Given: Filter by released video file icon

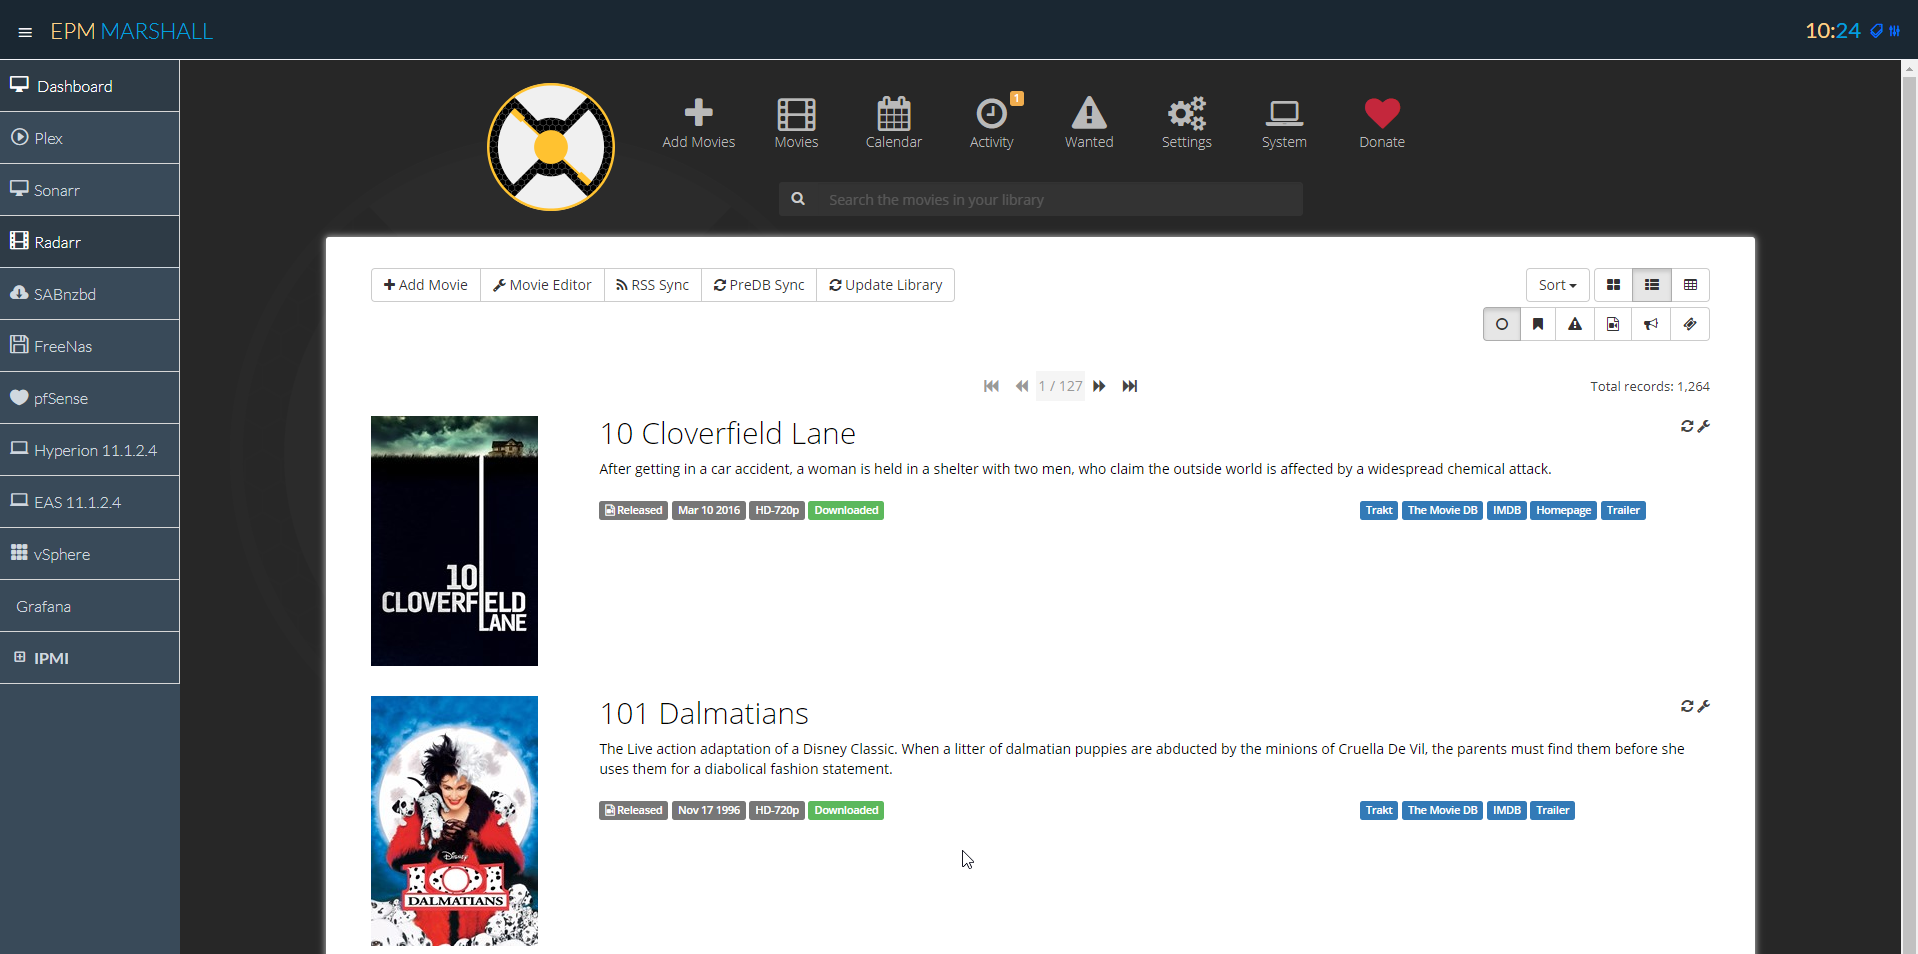Looking at the screenshot, I should 1613,324.
